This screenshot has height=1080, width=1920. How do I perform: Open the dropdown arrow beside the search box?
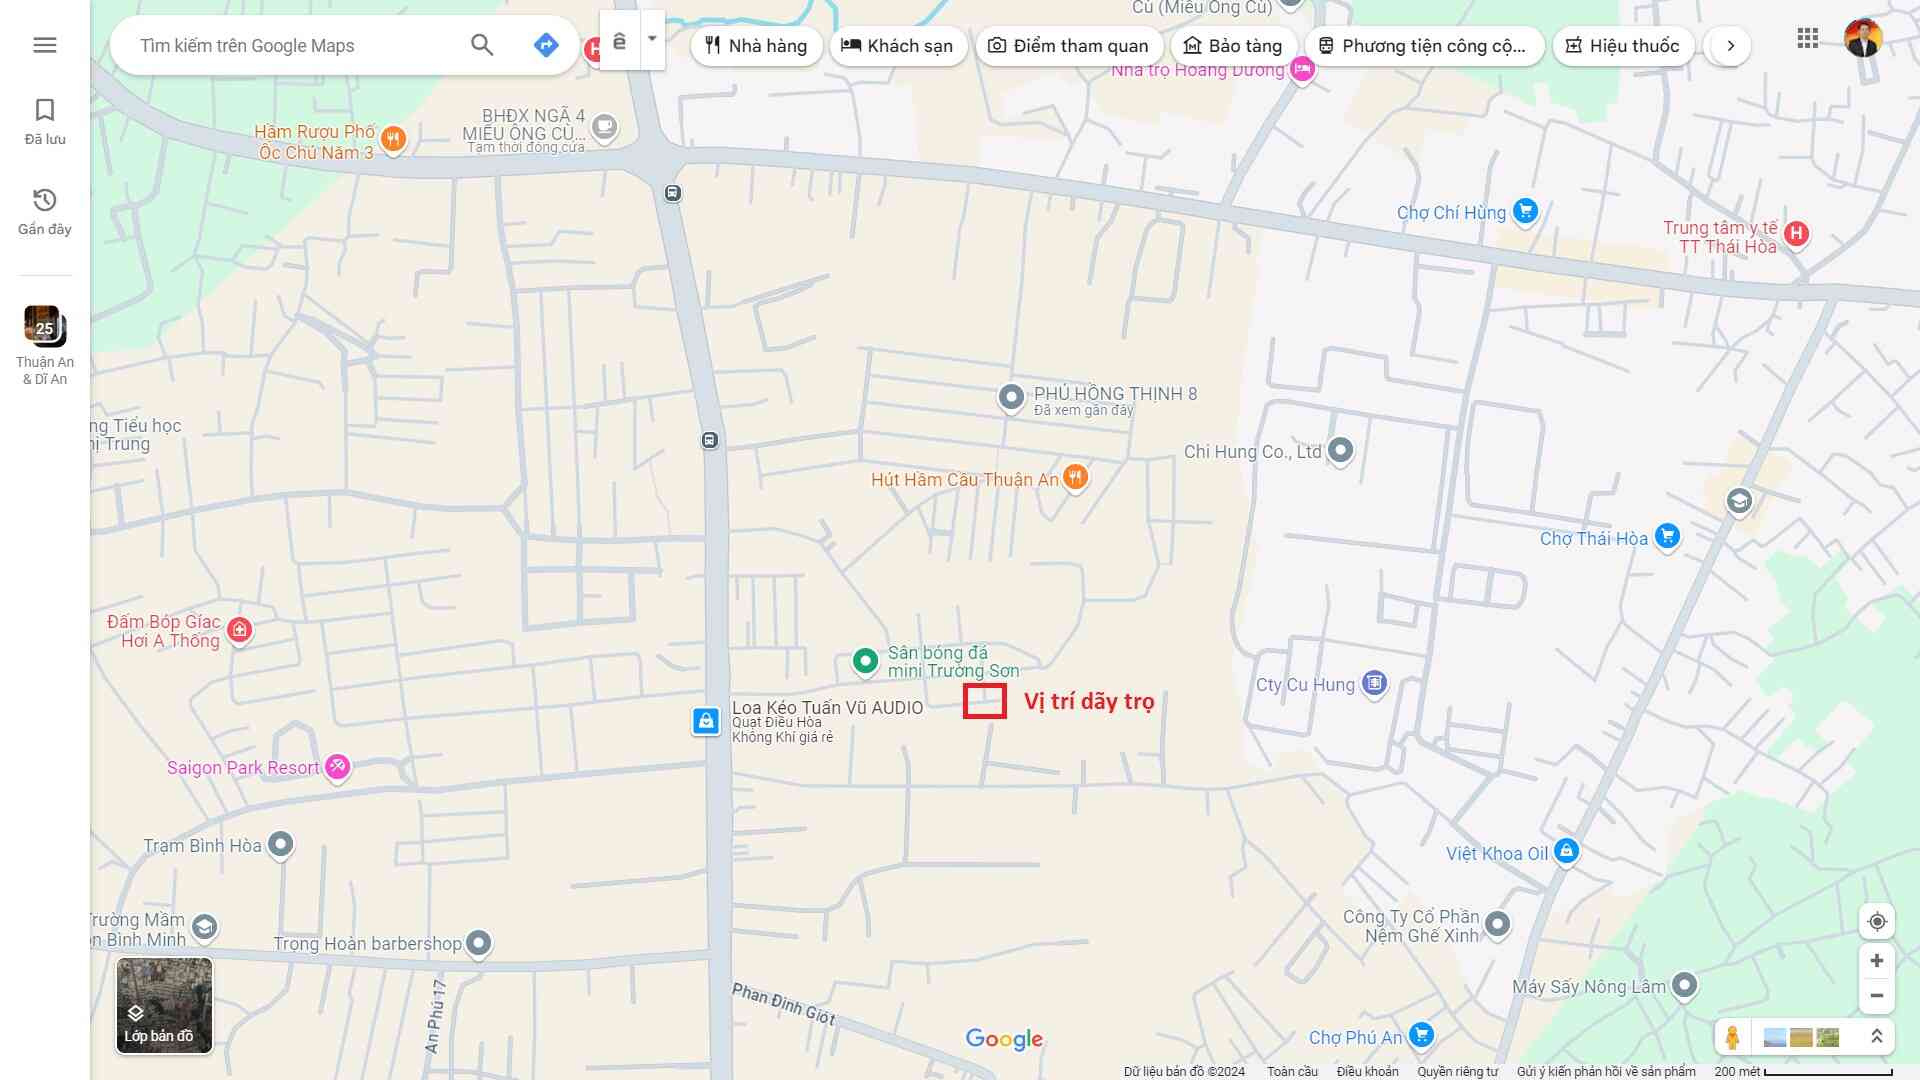[x=652, y=39]
